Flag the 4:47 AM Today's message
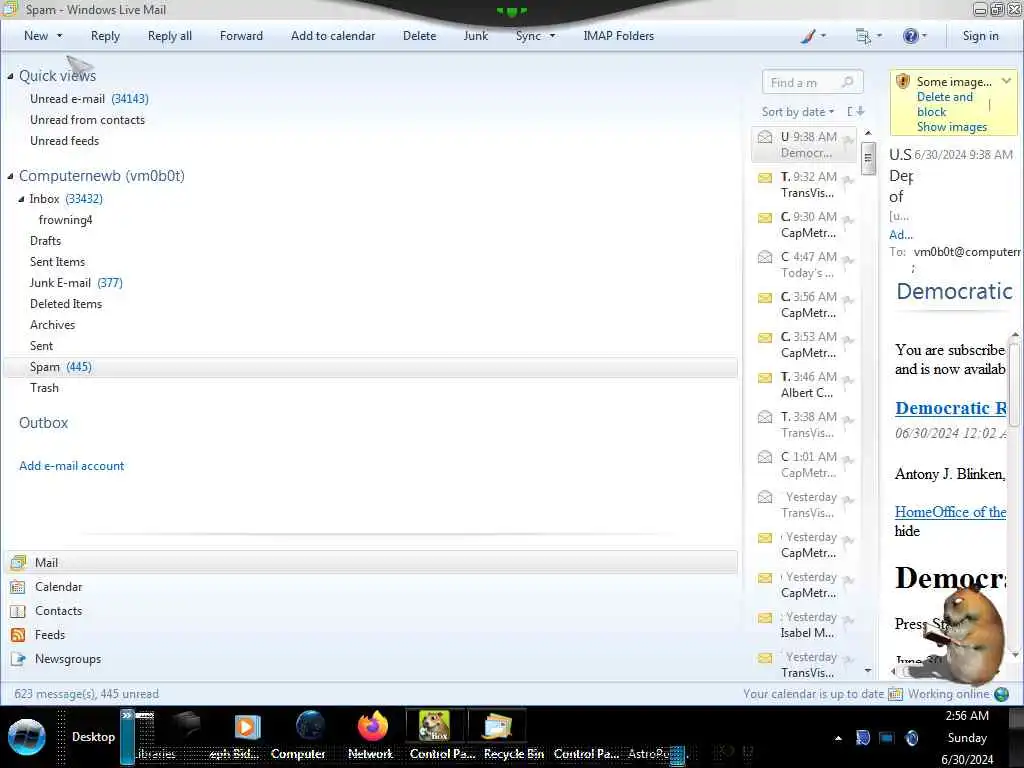 [x=848, y=261]
